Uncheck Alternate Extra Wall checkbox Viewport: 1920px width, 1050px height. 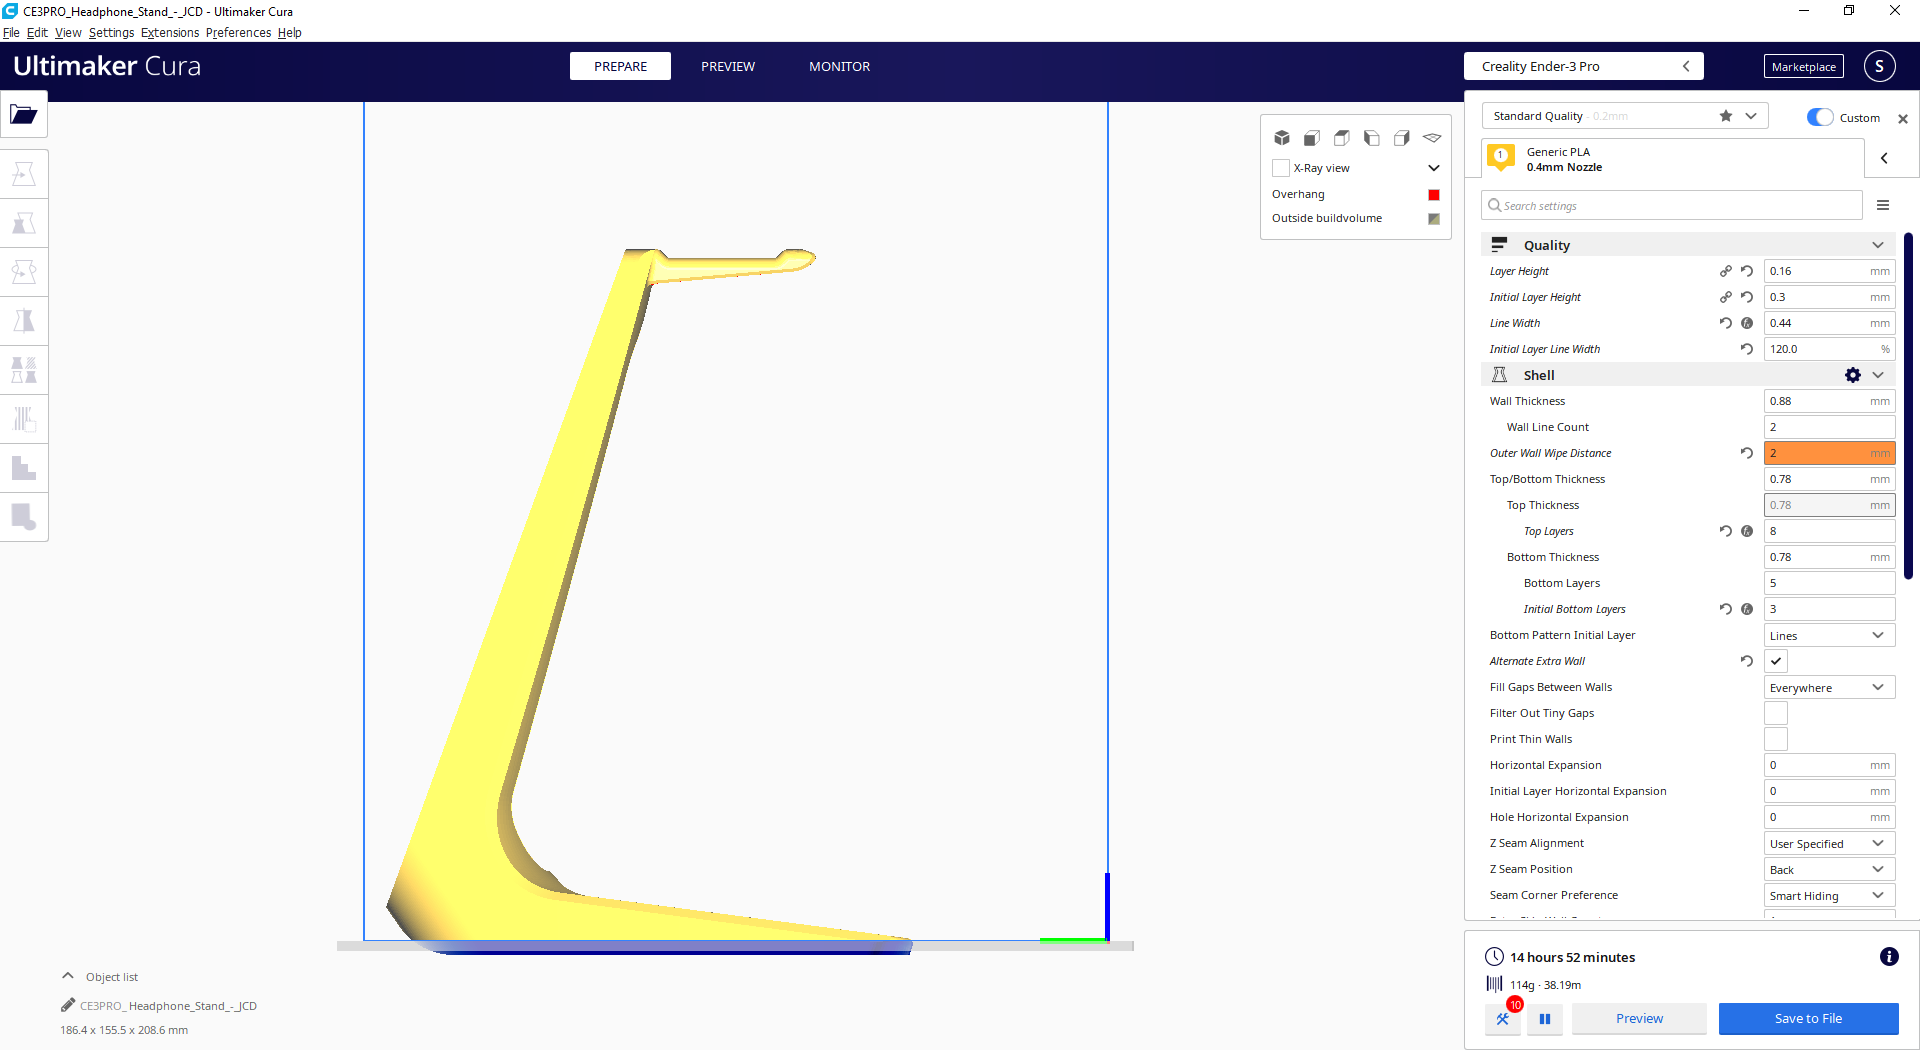[x=1776, y=661]
